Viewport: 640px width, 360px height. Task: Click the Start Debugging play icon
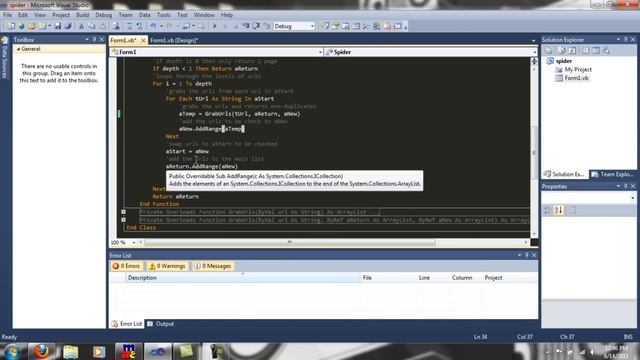[x=215, y=26]
